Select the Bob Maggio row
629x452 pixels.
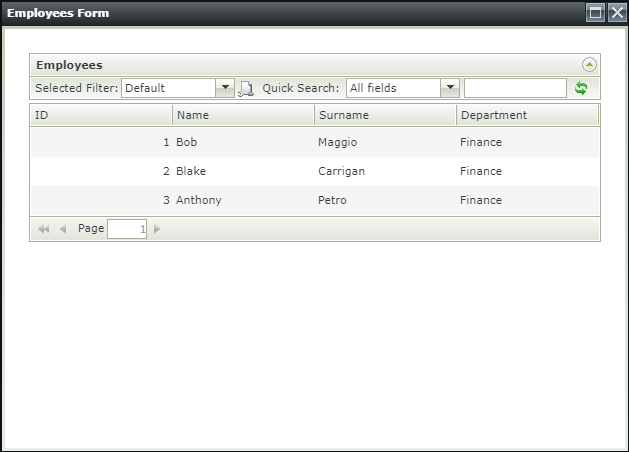pyautogui.click(x=314, y=142)
